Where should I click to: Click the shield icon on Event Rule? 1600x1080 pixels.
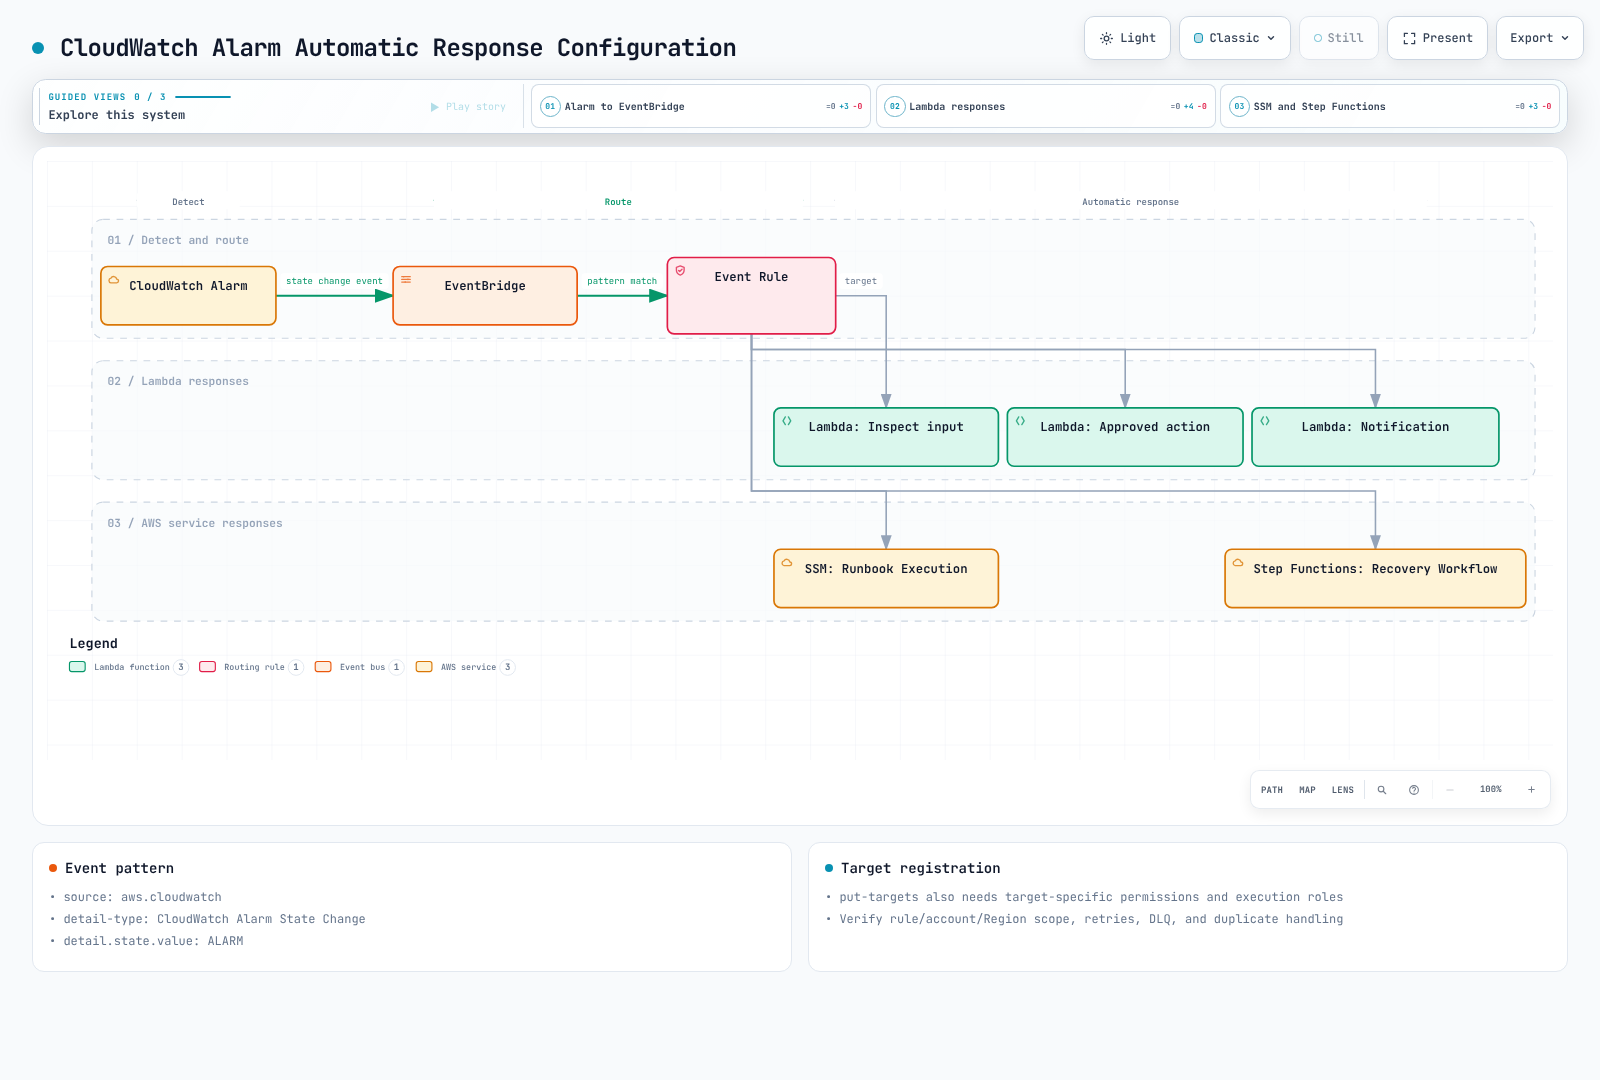[680, 271]
